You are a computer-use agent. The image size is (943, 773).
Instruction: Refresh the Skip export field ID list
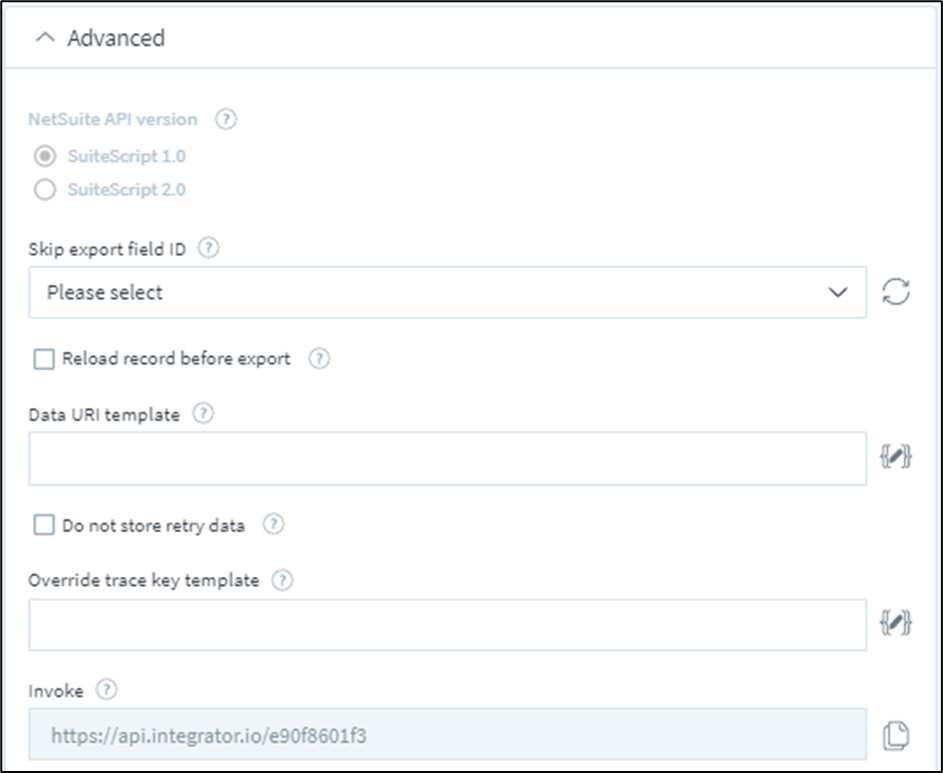click(x=896, y=292)
